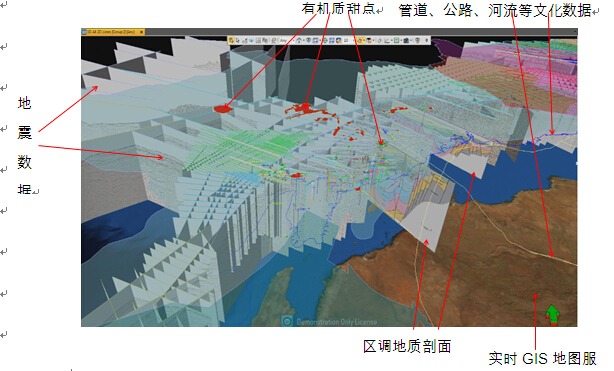The height and width of the screenshot is (371, 614).
Task: Click the blue four-pane grid toolbar icon
Action: click(332, 40)
